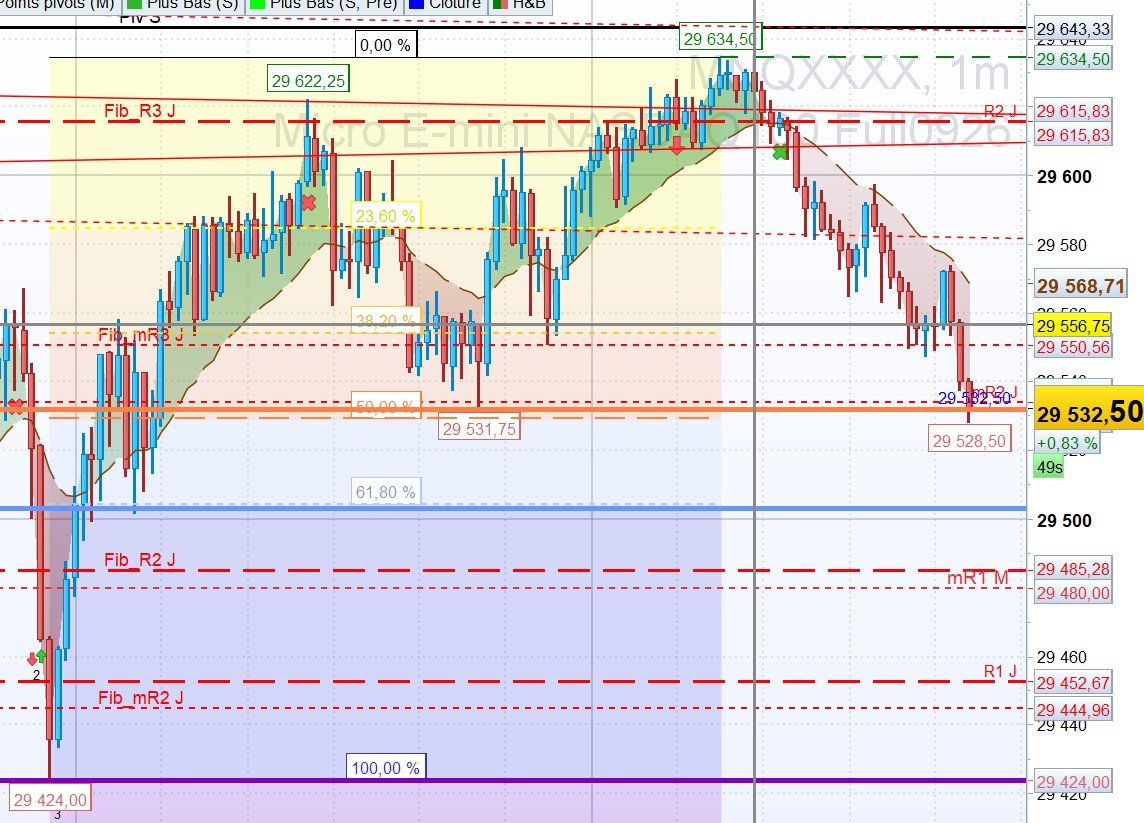Select the light green swatch of Plus Bas (S, Pré)
The width and height of the screenshot is (1144, 823).
click(x=257, y=4)
